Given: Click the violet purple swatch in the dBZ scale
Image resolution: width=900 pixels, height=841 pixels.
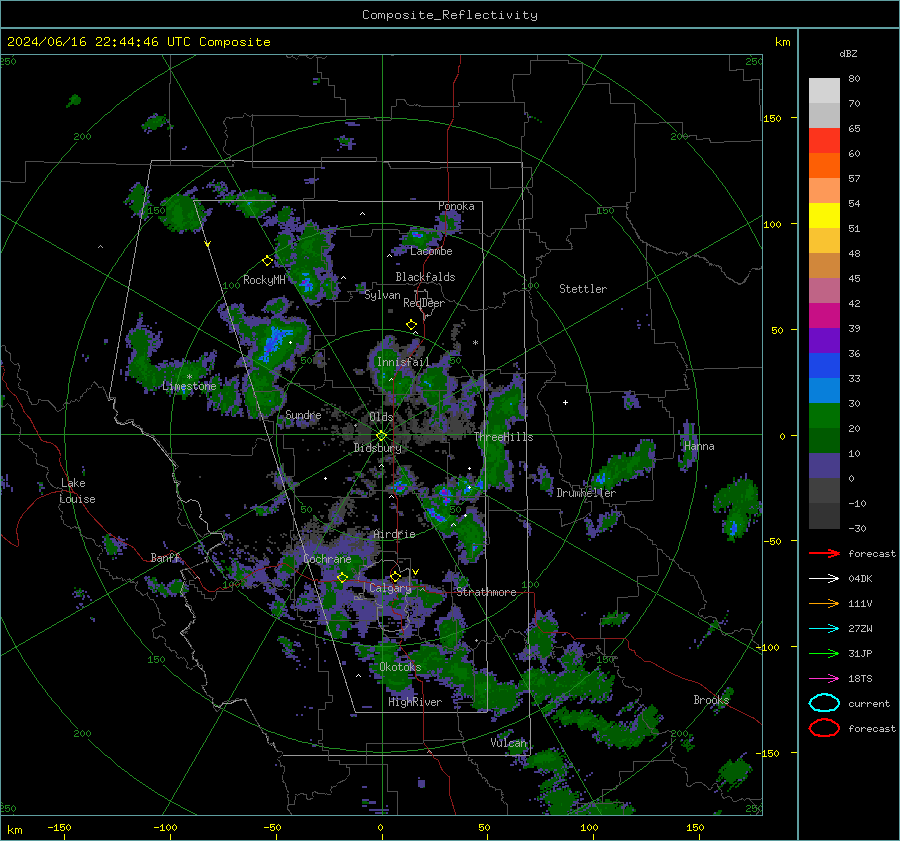Looking at the screenshot, I should (x=824, y=340).
